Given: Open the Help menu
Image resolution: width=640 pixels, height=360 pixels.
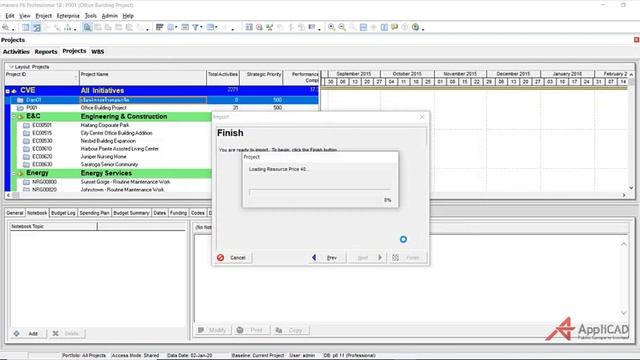Looking at the screenshot, I should pos(128,16).
